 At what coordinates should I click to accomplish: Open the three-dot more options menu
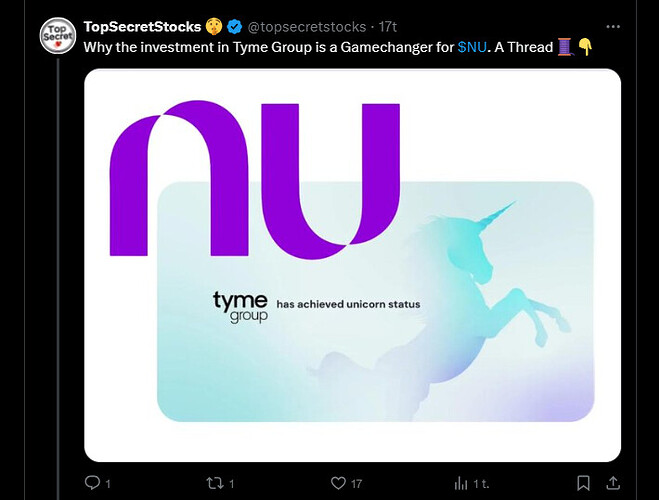point(613,27)
